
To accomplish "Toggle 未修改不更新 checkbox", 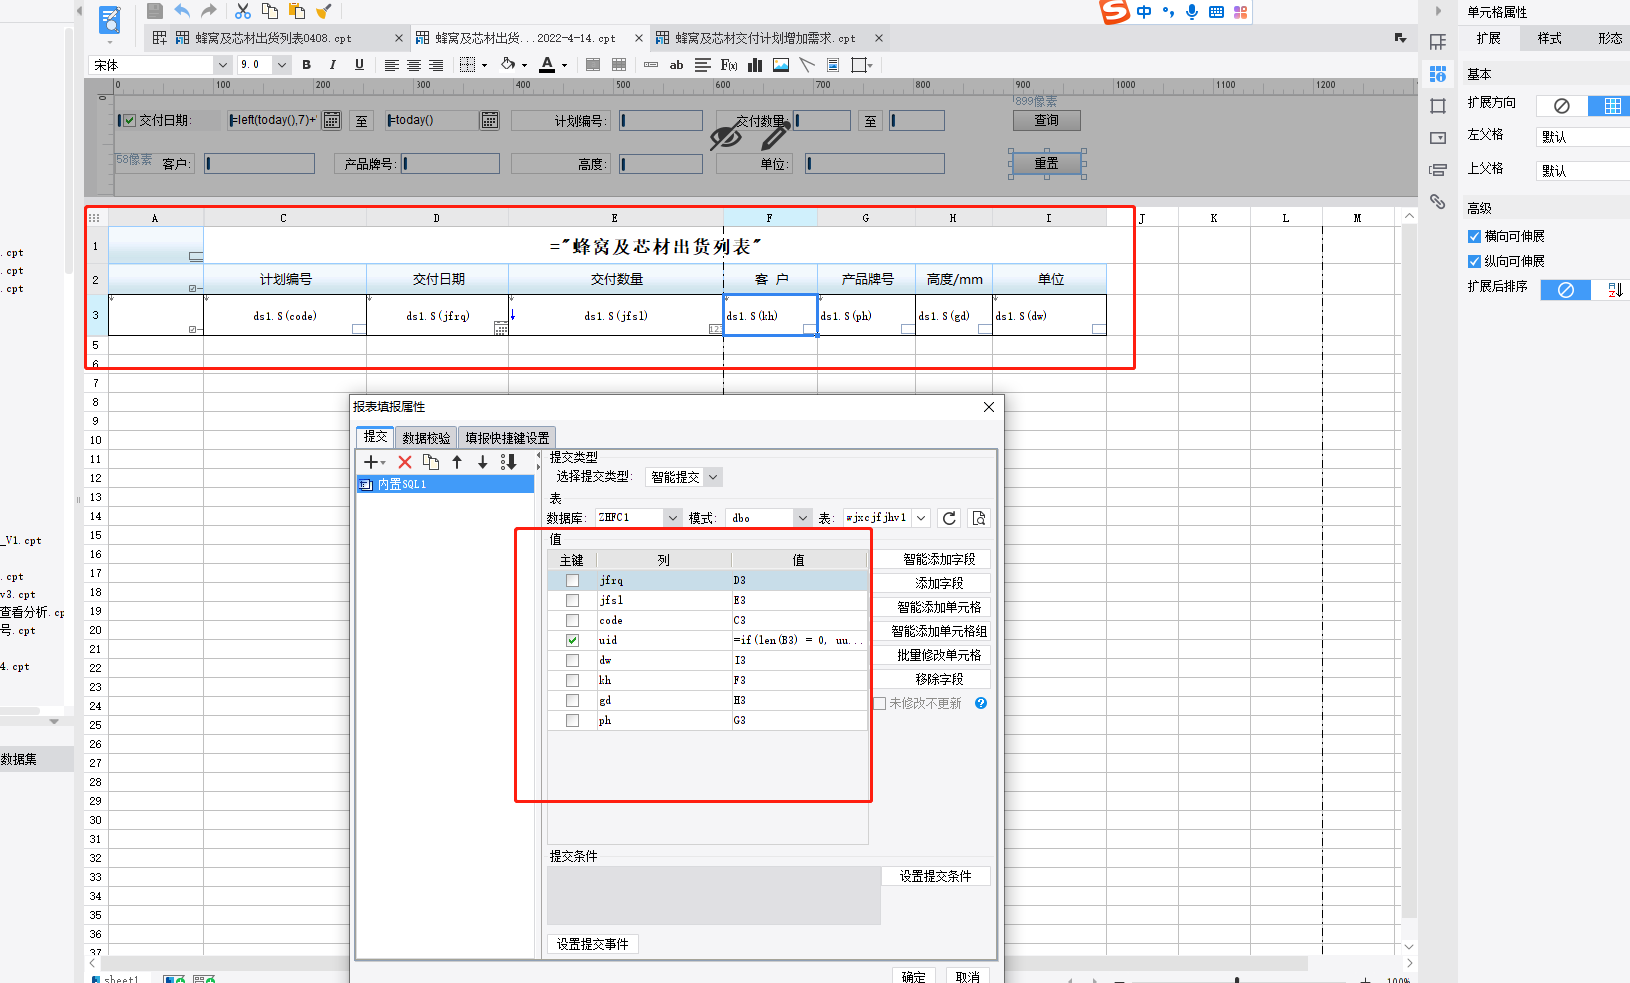I will (880, 703).
